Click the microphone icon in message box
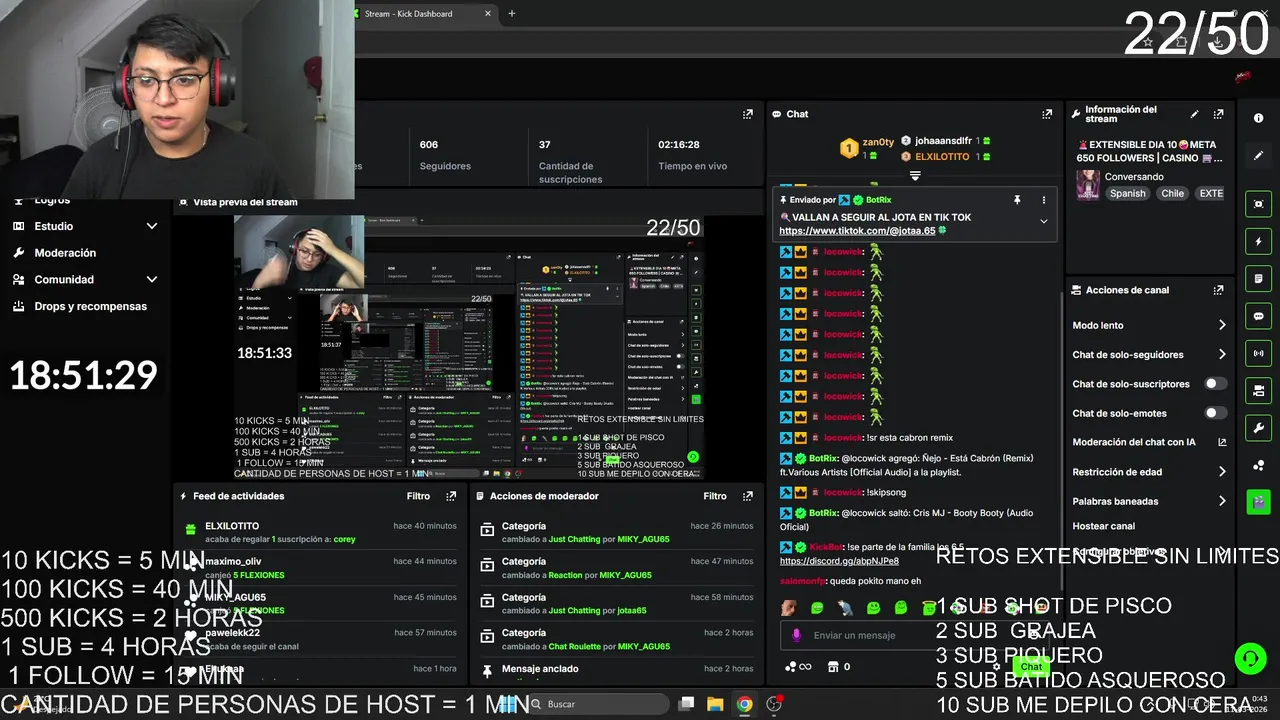Screen dimensions: 1280x720 [797, 635]
